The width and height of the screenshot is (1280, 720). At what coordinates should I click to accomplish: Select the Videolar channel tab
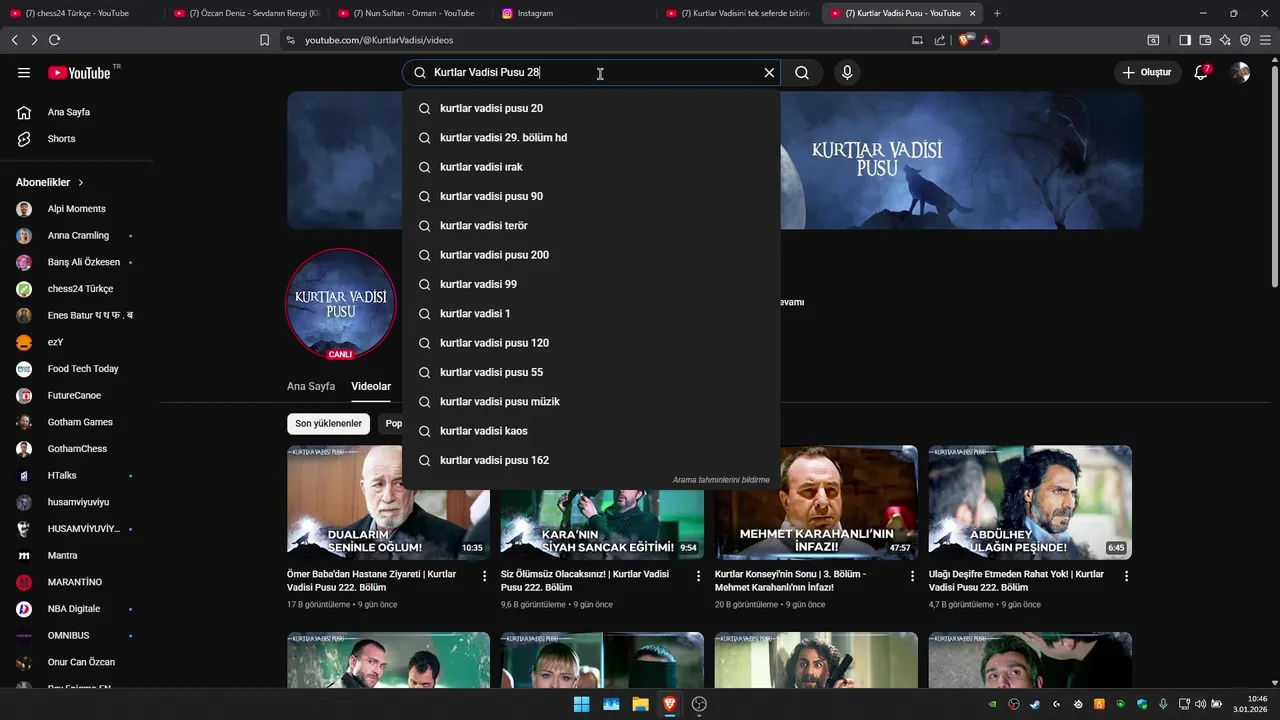371,386
